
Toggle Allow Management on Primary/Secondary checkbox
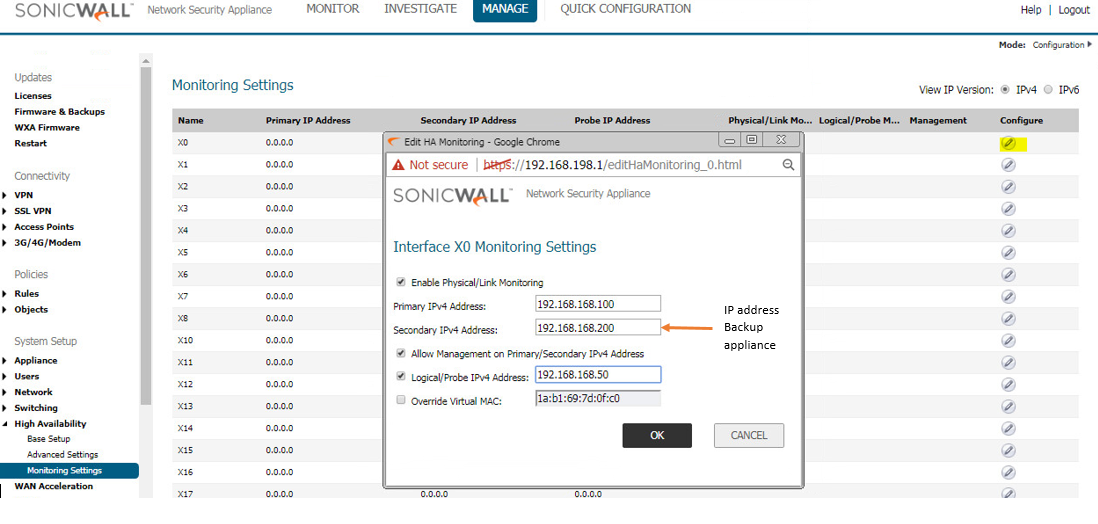pyautogui.click(x=401, y=353)
